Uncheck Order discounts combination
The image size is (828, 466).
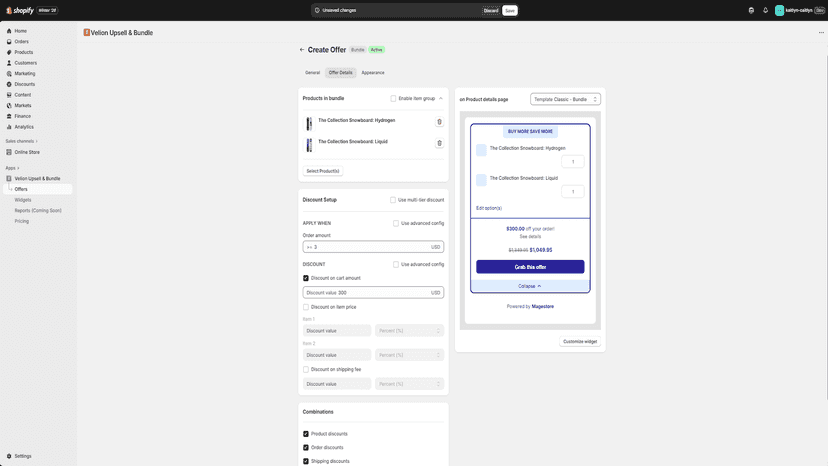tap(306, 448)
